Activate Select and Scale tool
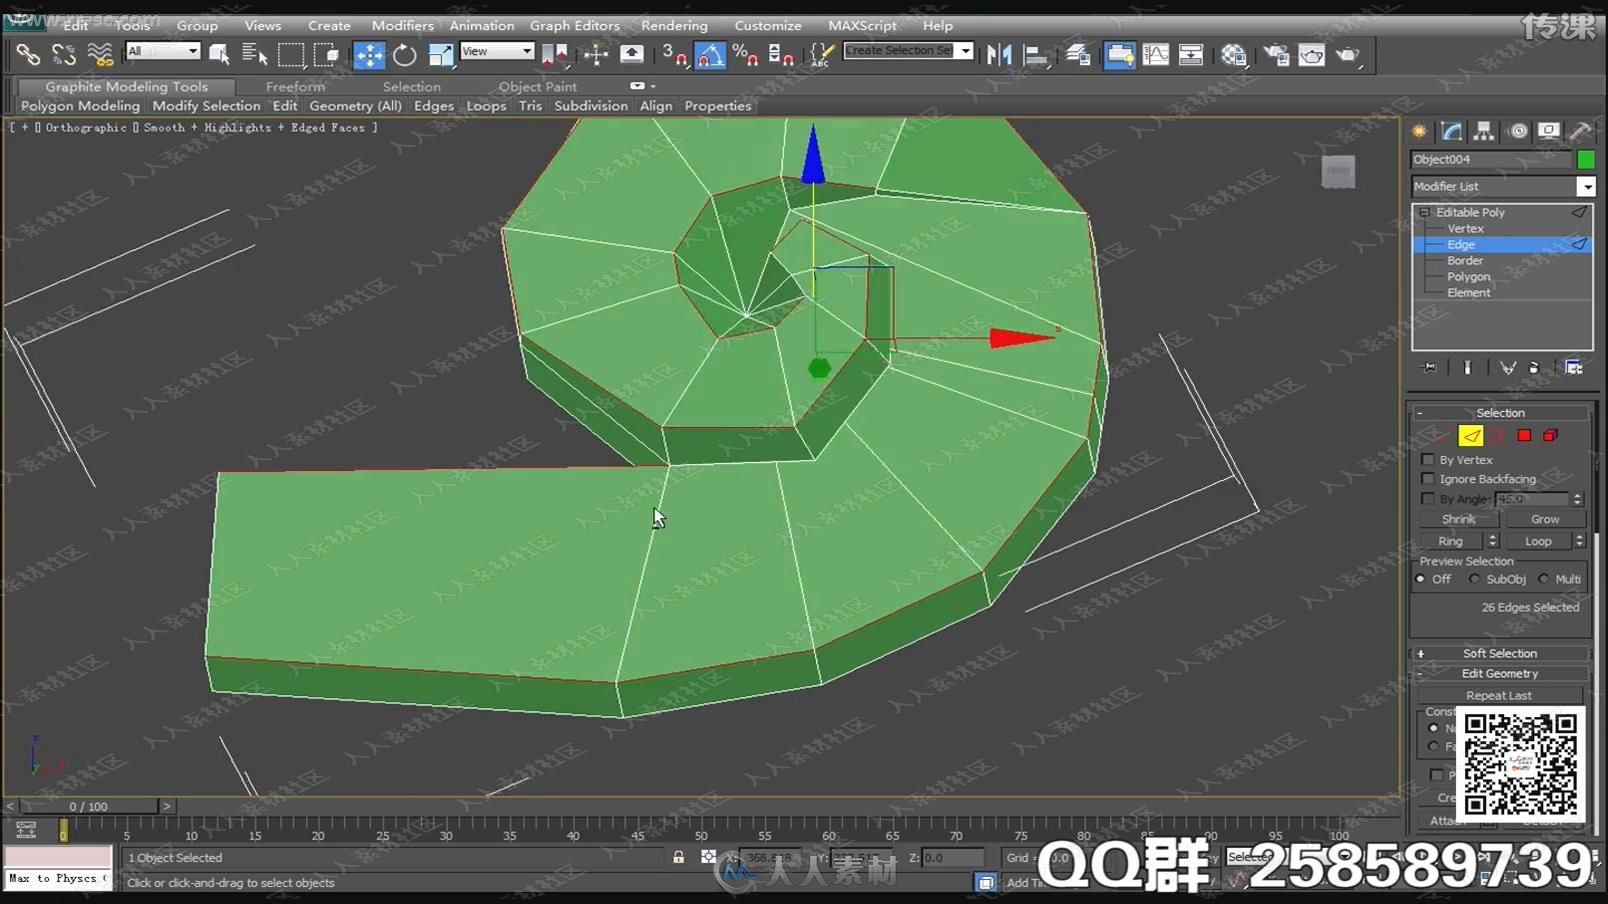The height and width of the screenshot is (904, 1608). coord(441,55)
